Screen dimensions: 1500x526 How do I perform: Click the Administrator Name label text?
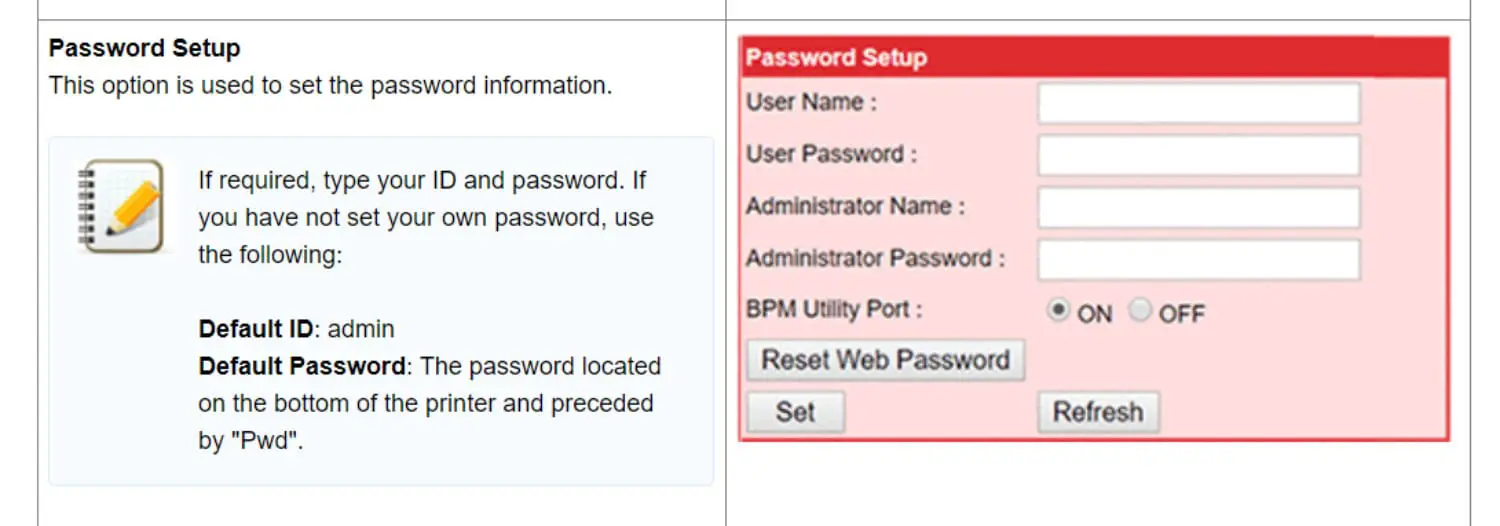855,206
